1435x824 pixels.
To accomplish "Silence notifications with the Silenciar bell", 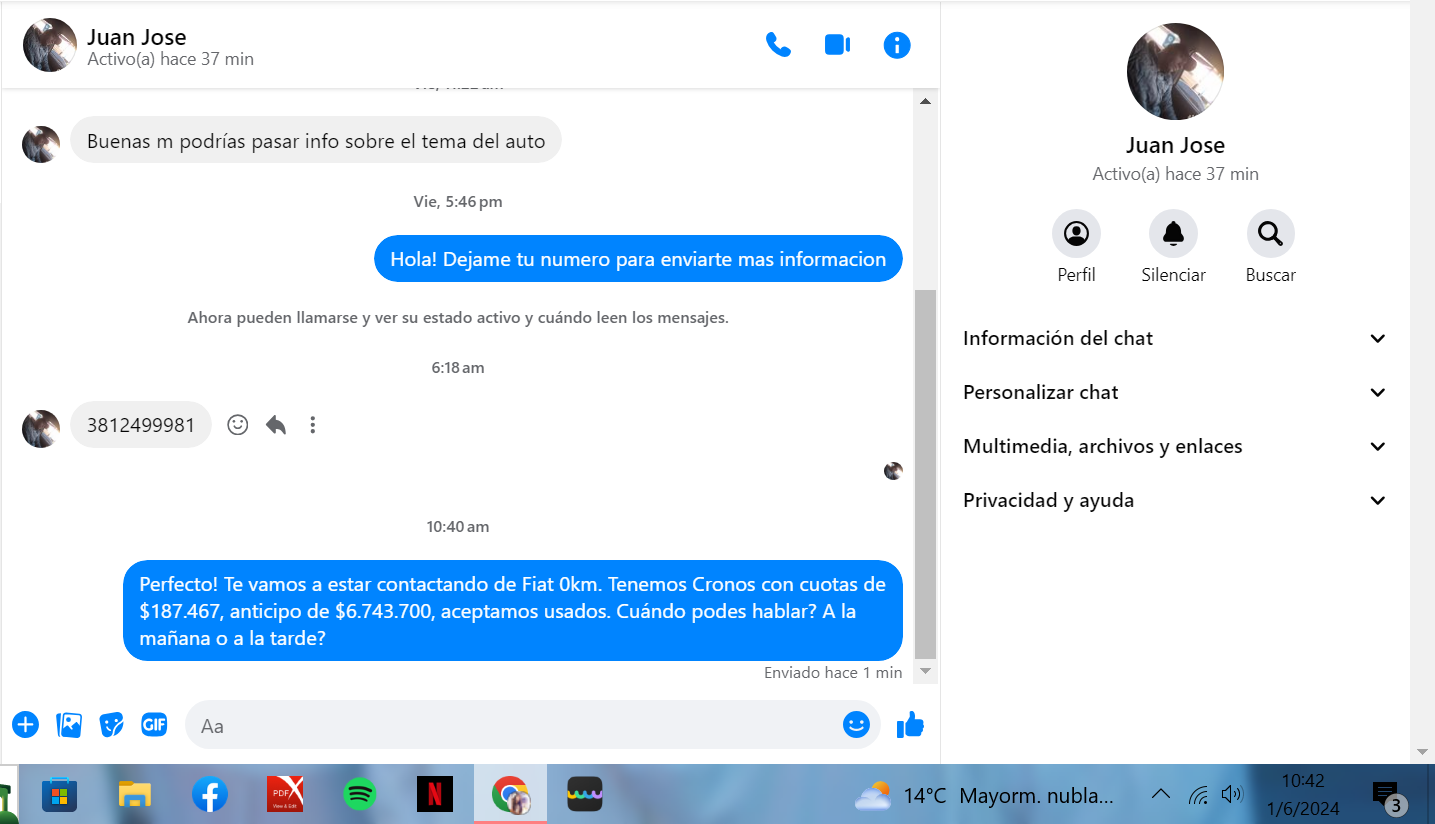I will (x=1173, y=234).
